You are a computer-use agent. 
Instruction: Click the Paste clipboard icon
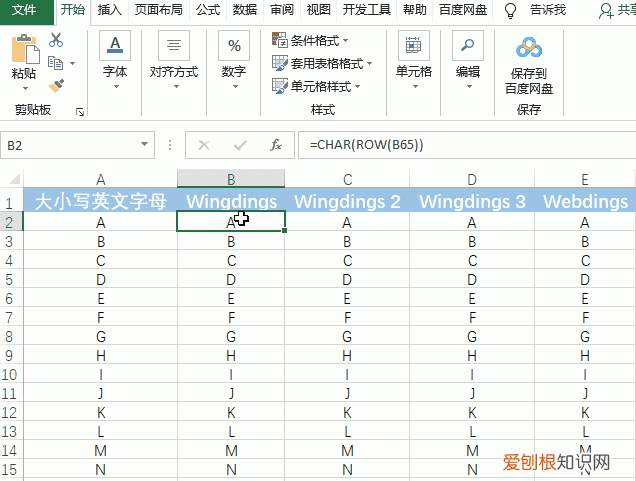[x=26, y=49]
